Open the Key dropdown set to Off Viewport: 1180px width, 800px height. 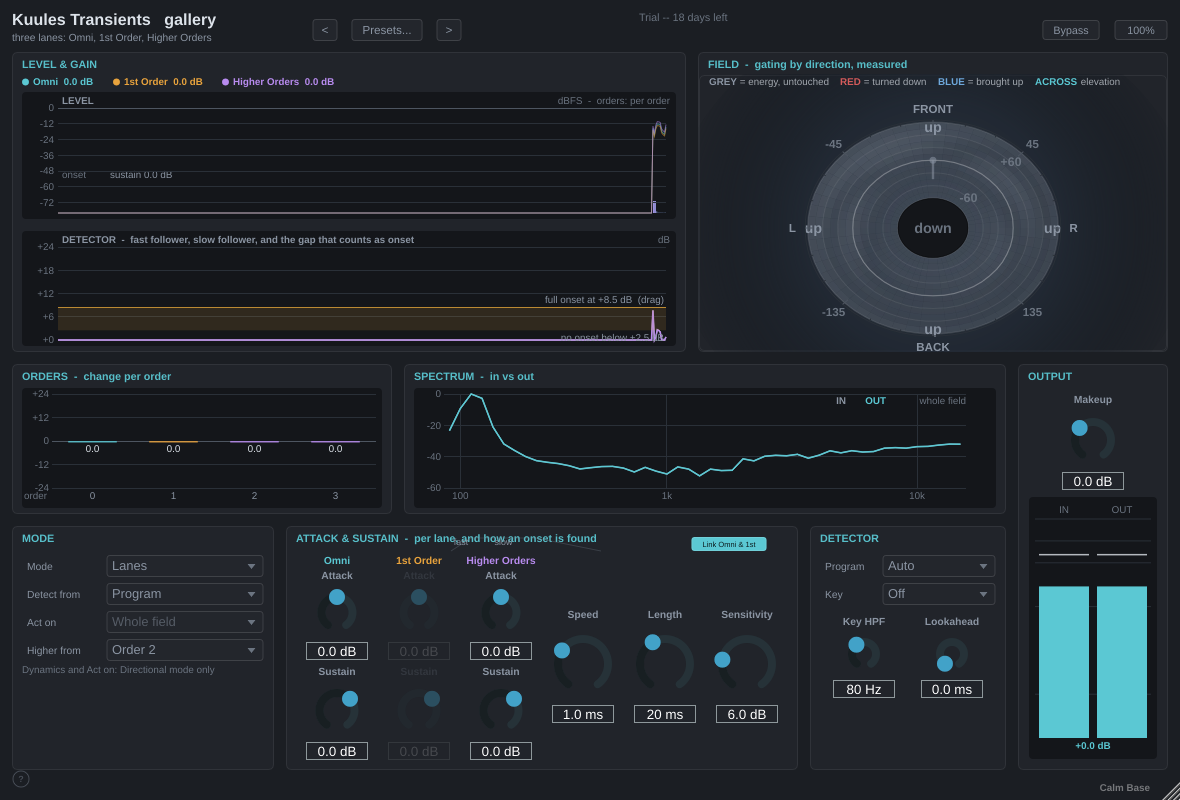tap(938, 594)
